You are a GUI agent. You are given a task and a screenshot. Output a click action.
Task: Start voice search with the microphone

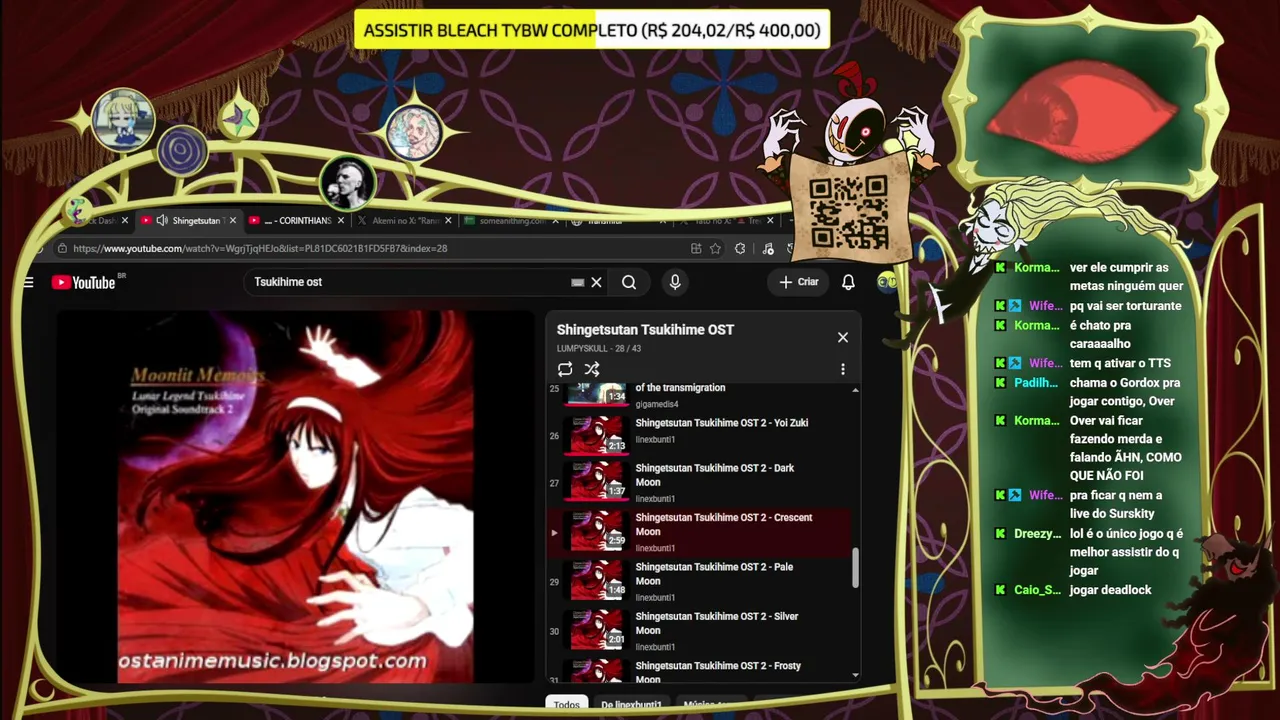pyautogui.click(x=675, y=282)
